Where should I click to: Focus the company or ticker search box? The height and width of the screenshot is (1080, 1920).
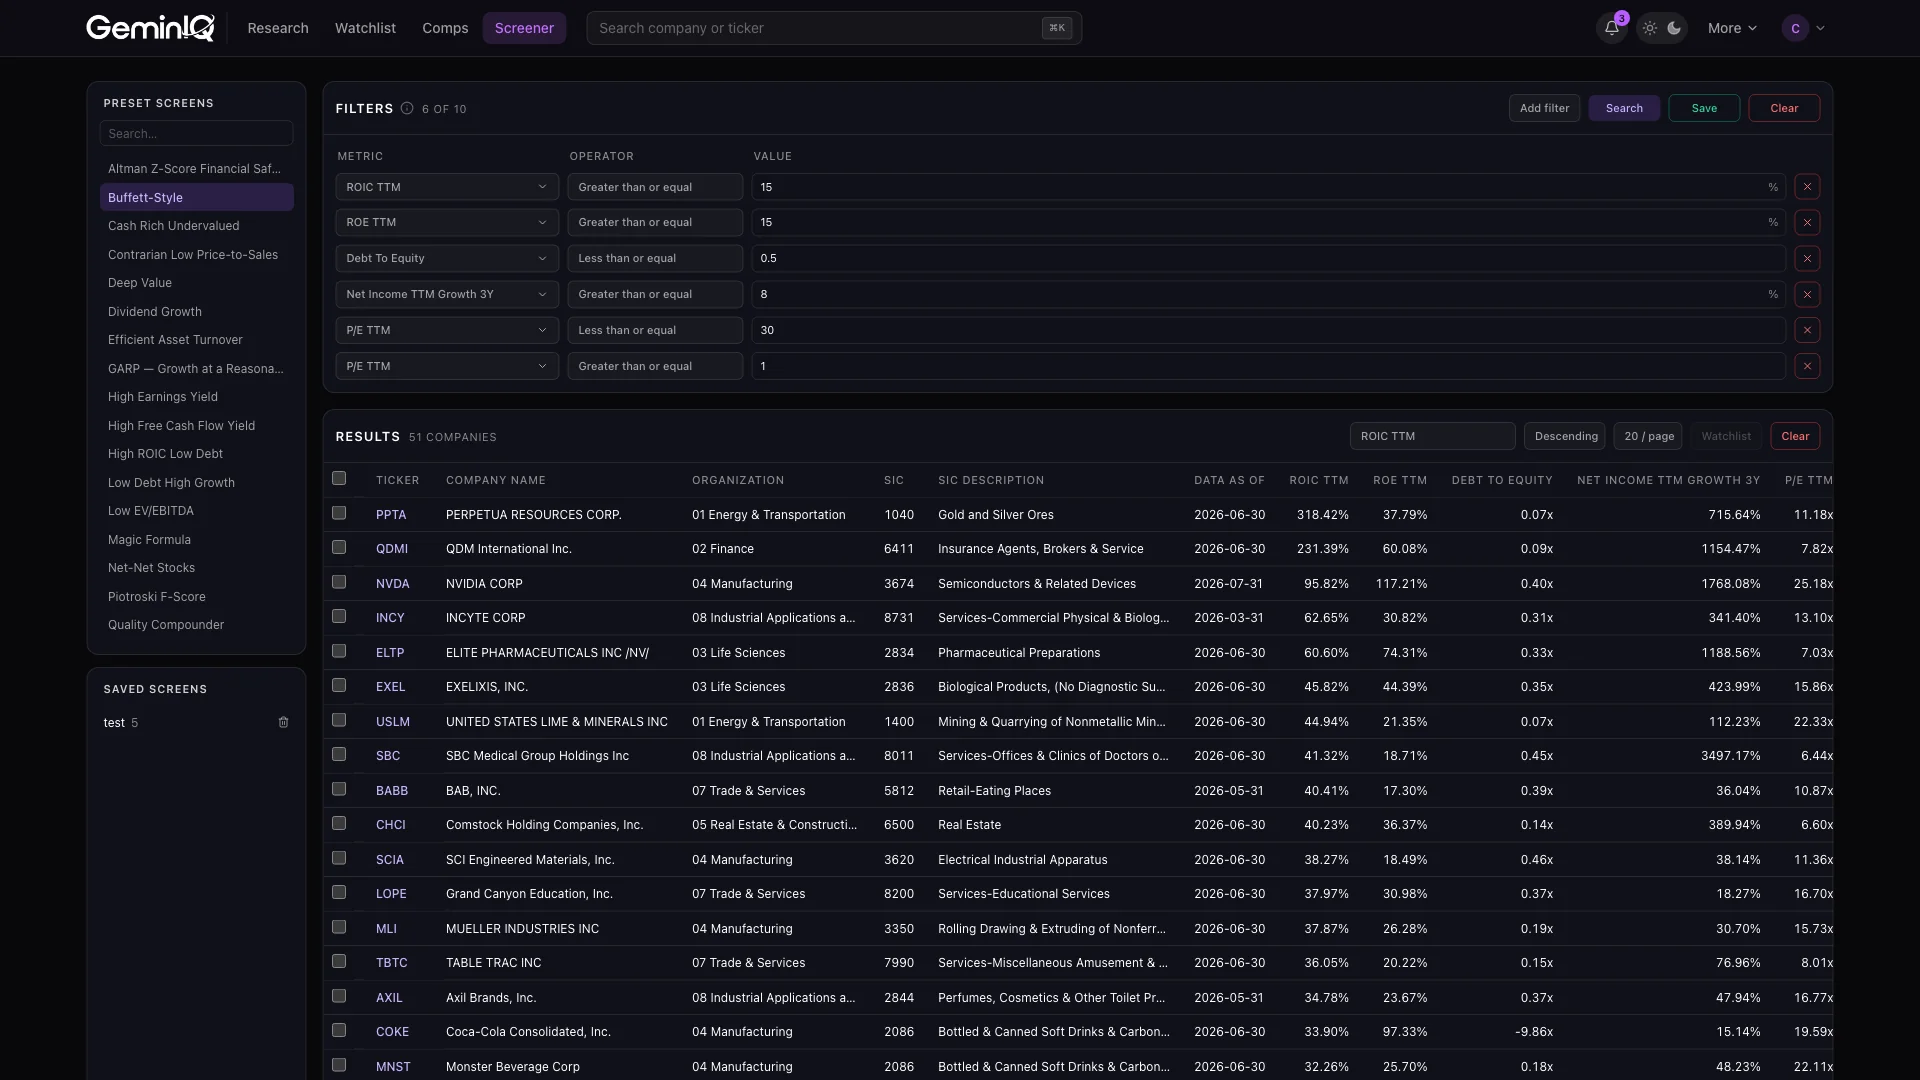[x=834, y=28]
